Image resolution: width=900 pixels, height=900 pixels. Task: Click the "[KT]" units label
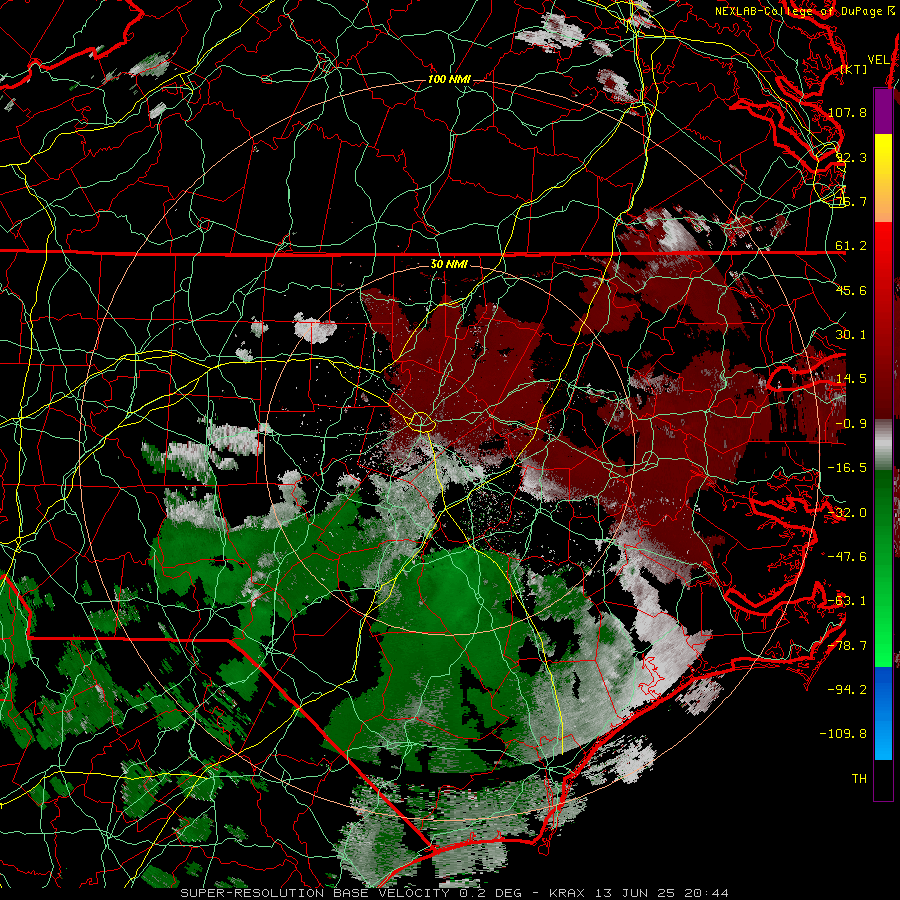854,69
